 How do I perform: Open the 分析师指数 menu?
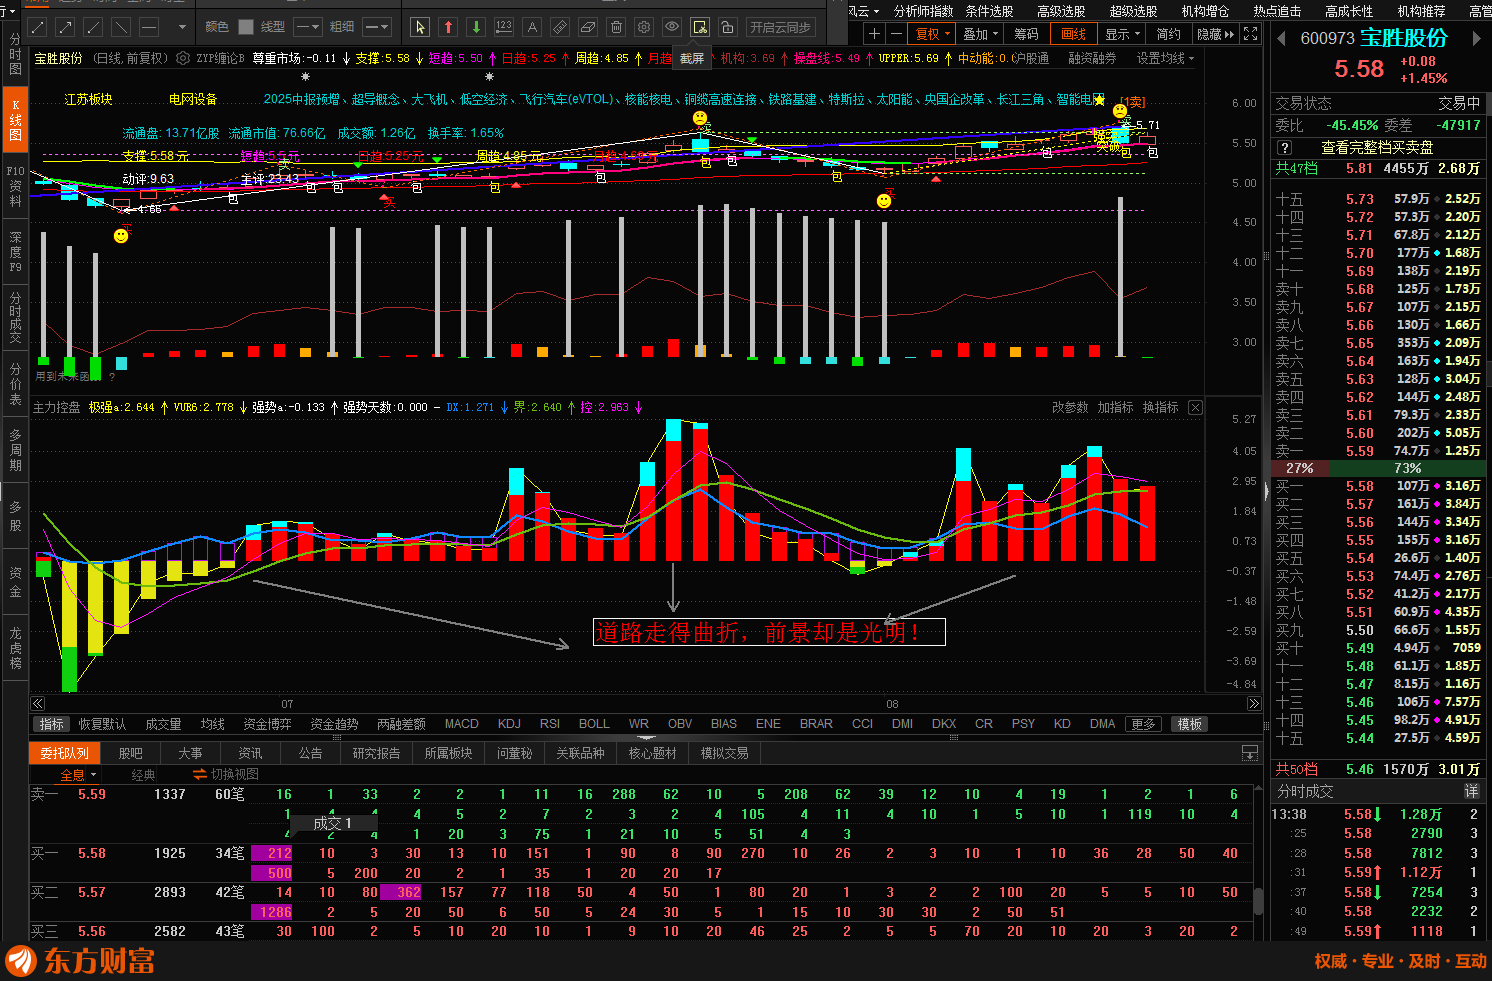pos(924,11)
